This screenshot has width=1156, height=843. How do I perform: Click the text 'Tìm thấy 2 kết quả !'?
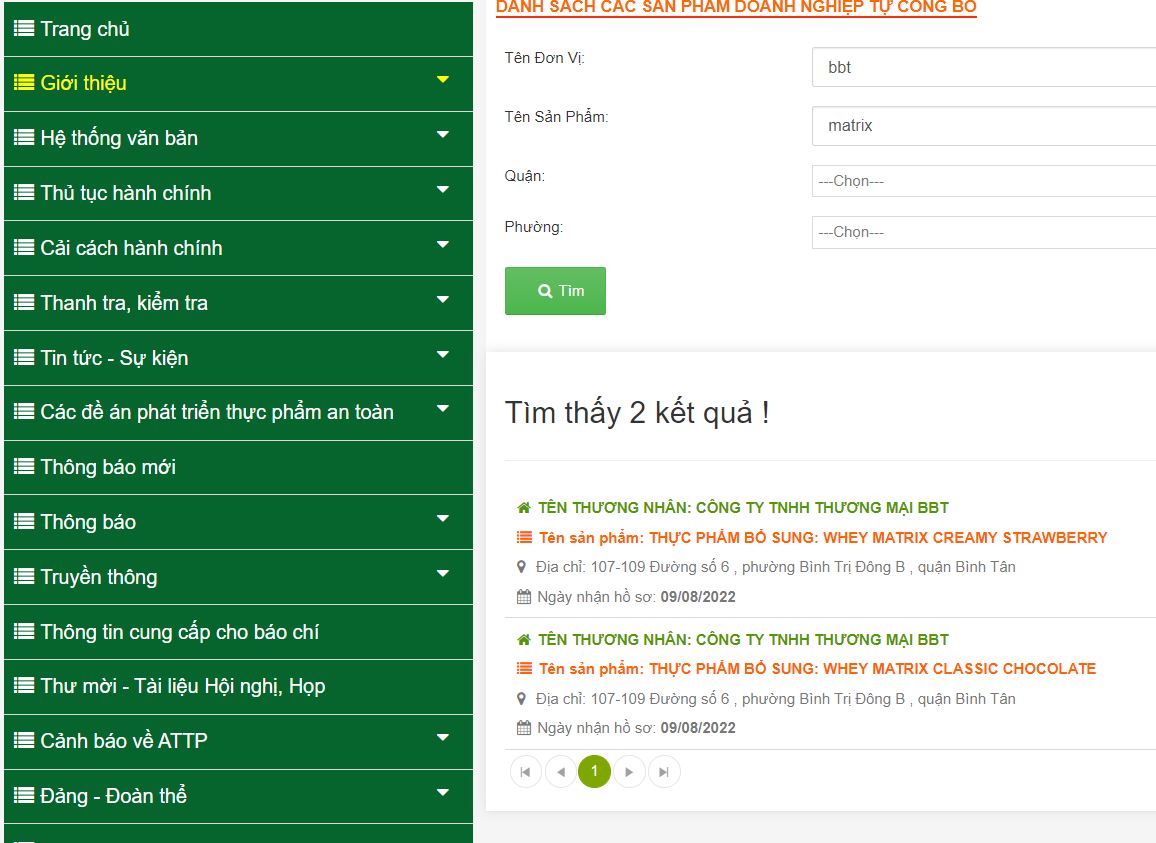[637, 412]
